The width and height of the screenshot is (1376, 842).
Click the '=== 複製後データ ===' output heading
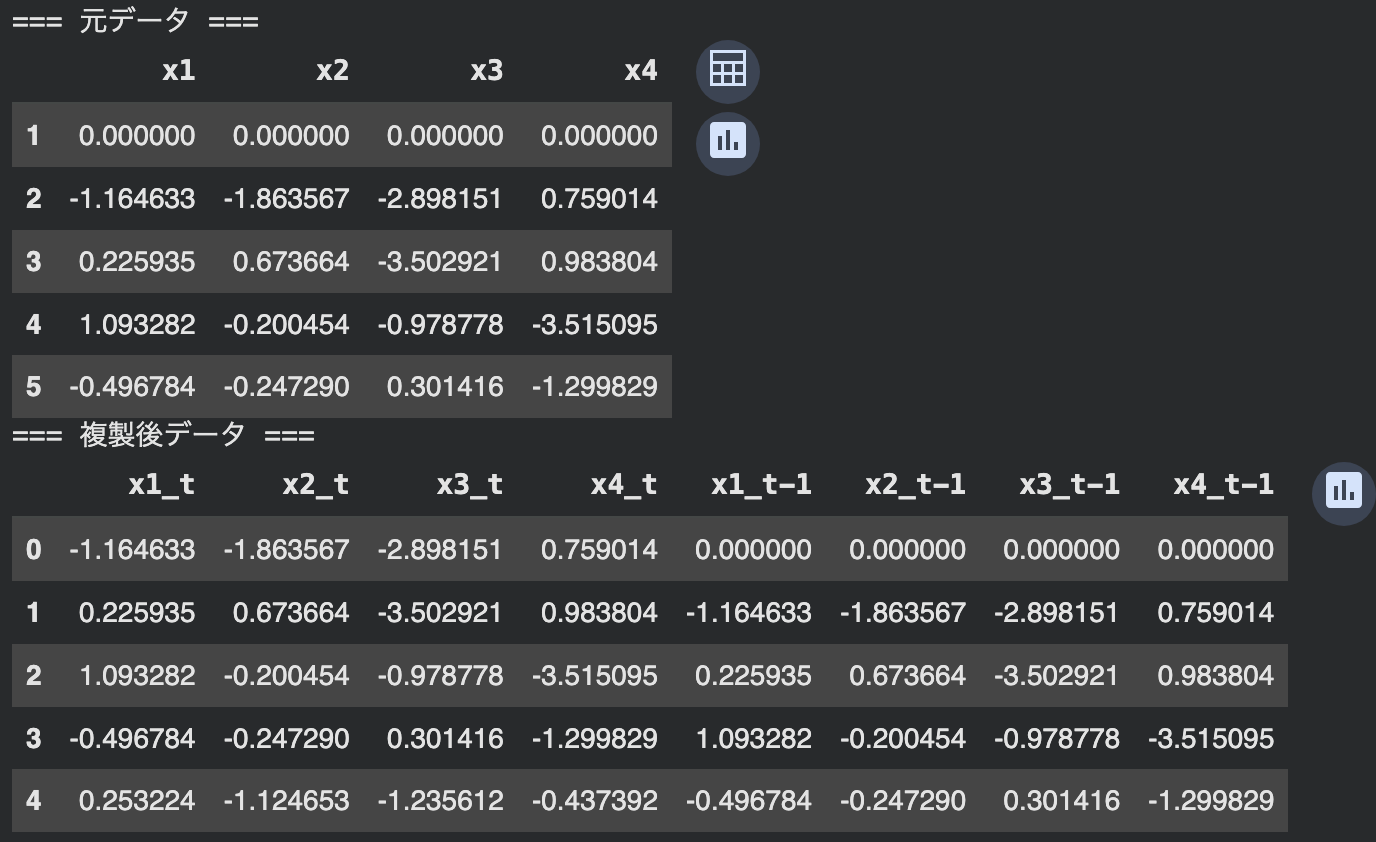point(163,435)
